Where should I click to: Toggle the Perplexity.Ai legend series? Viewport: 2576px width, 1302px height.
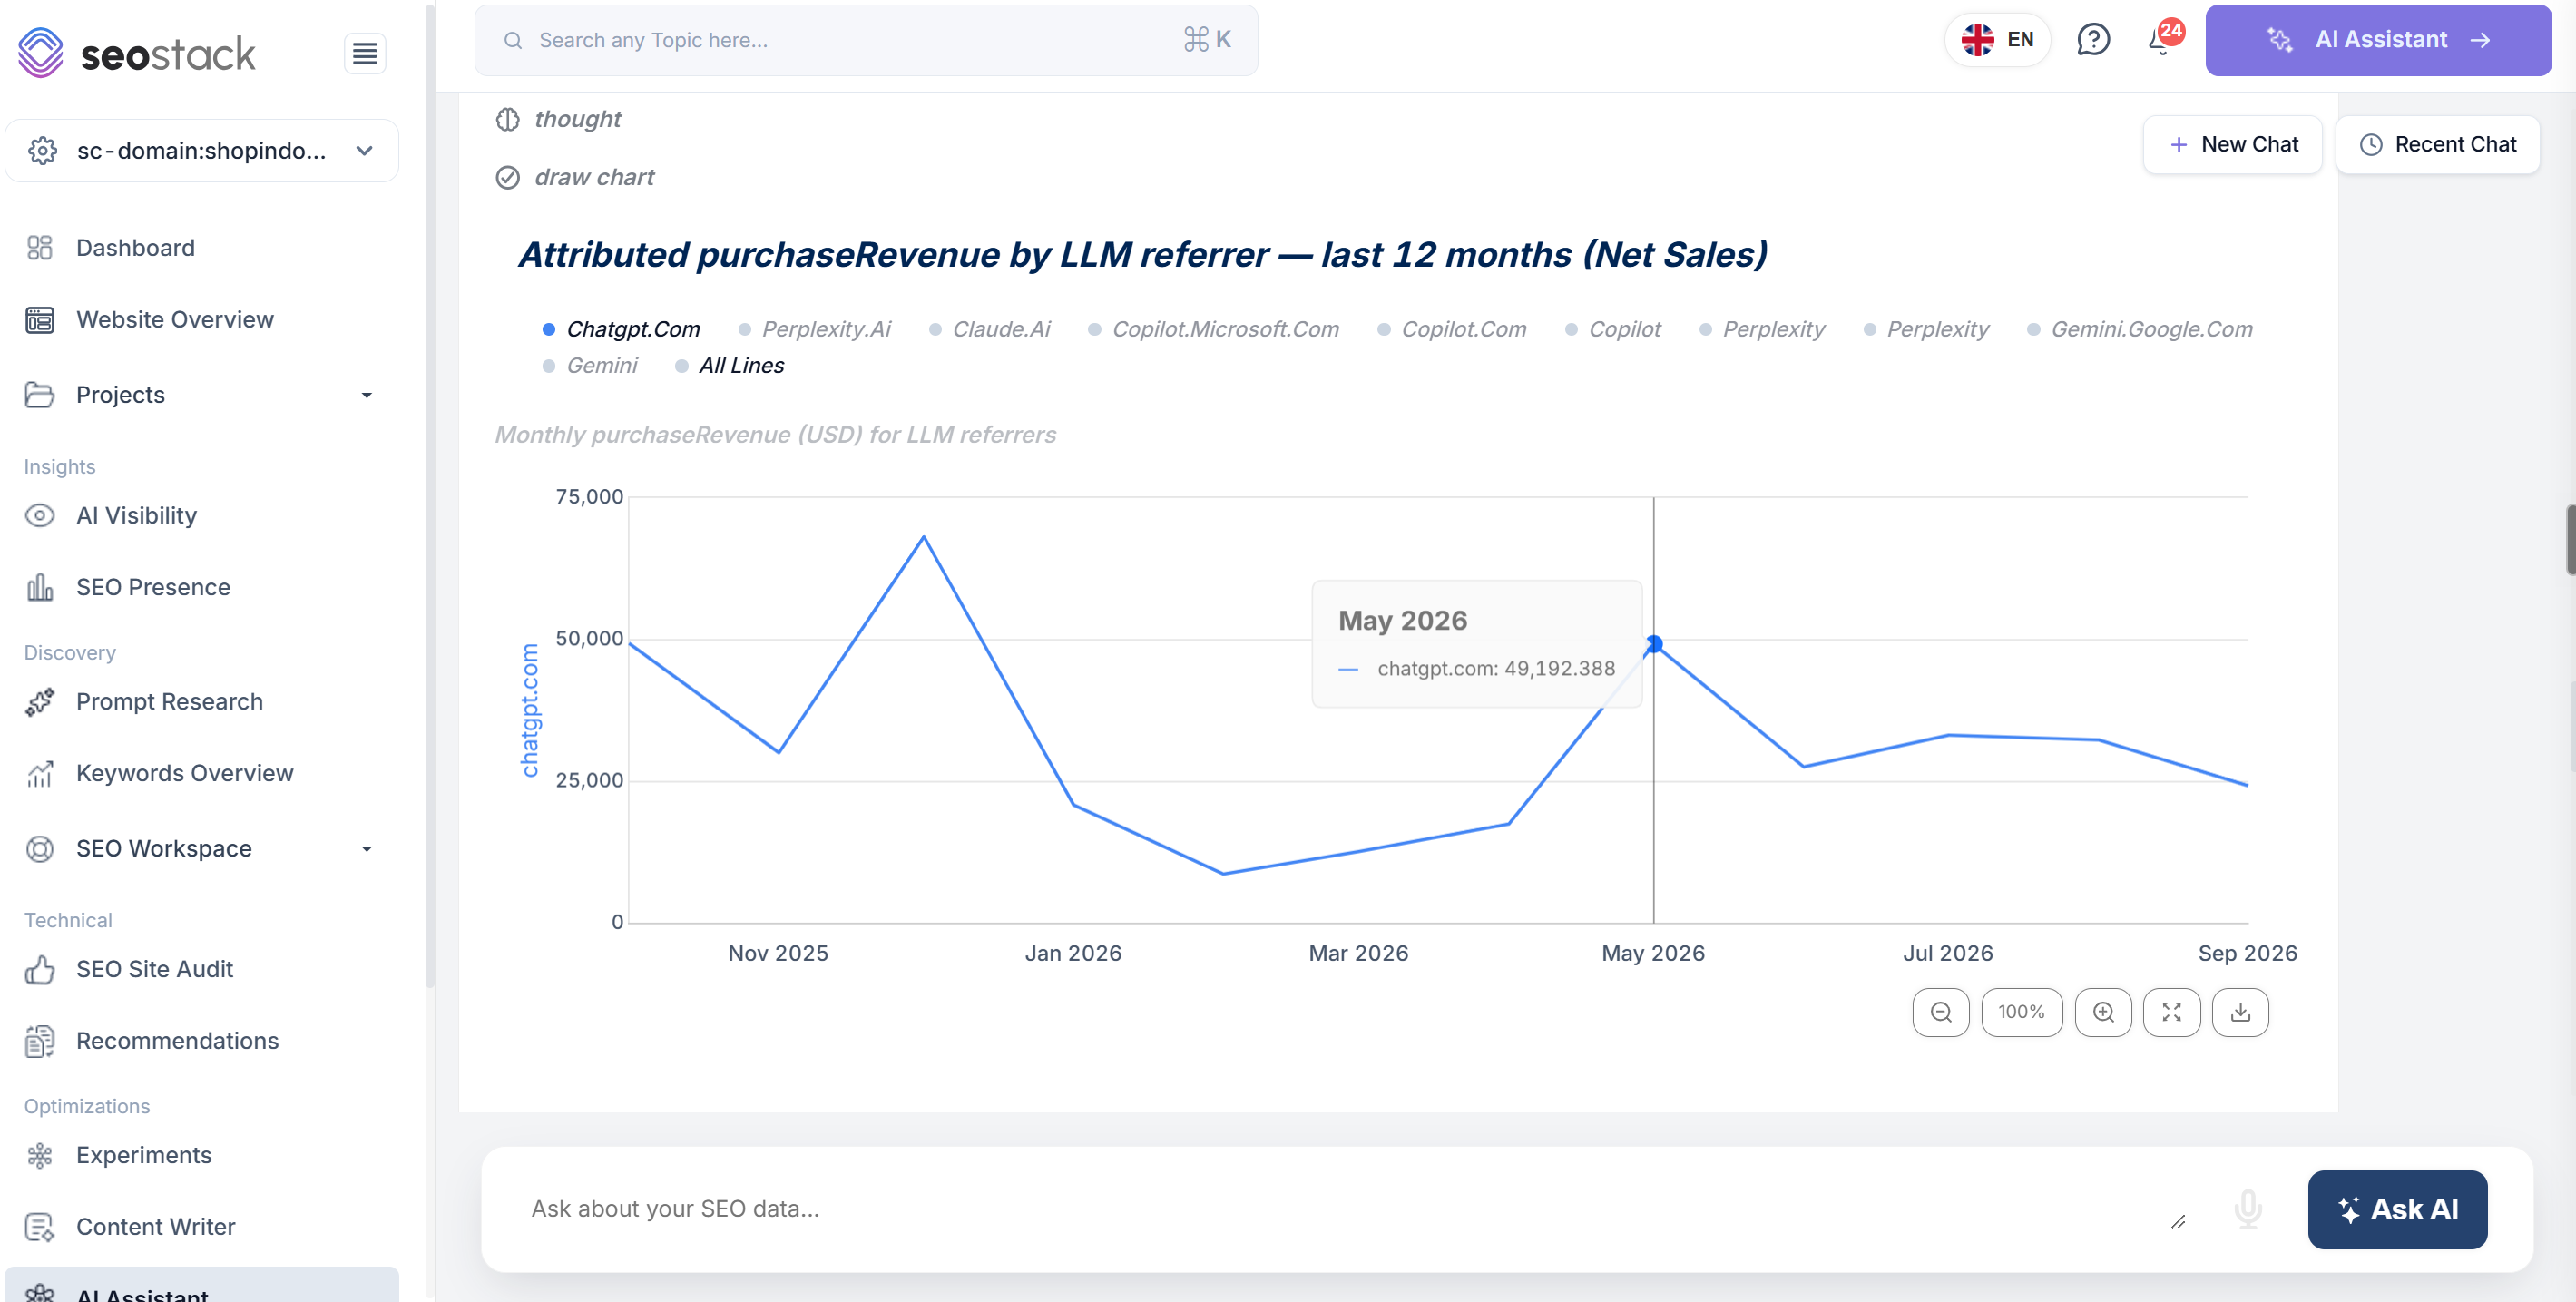(x=814, y=329)
